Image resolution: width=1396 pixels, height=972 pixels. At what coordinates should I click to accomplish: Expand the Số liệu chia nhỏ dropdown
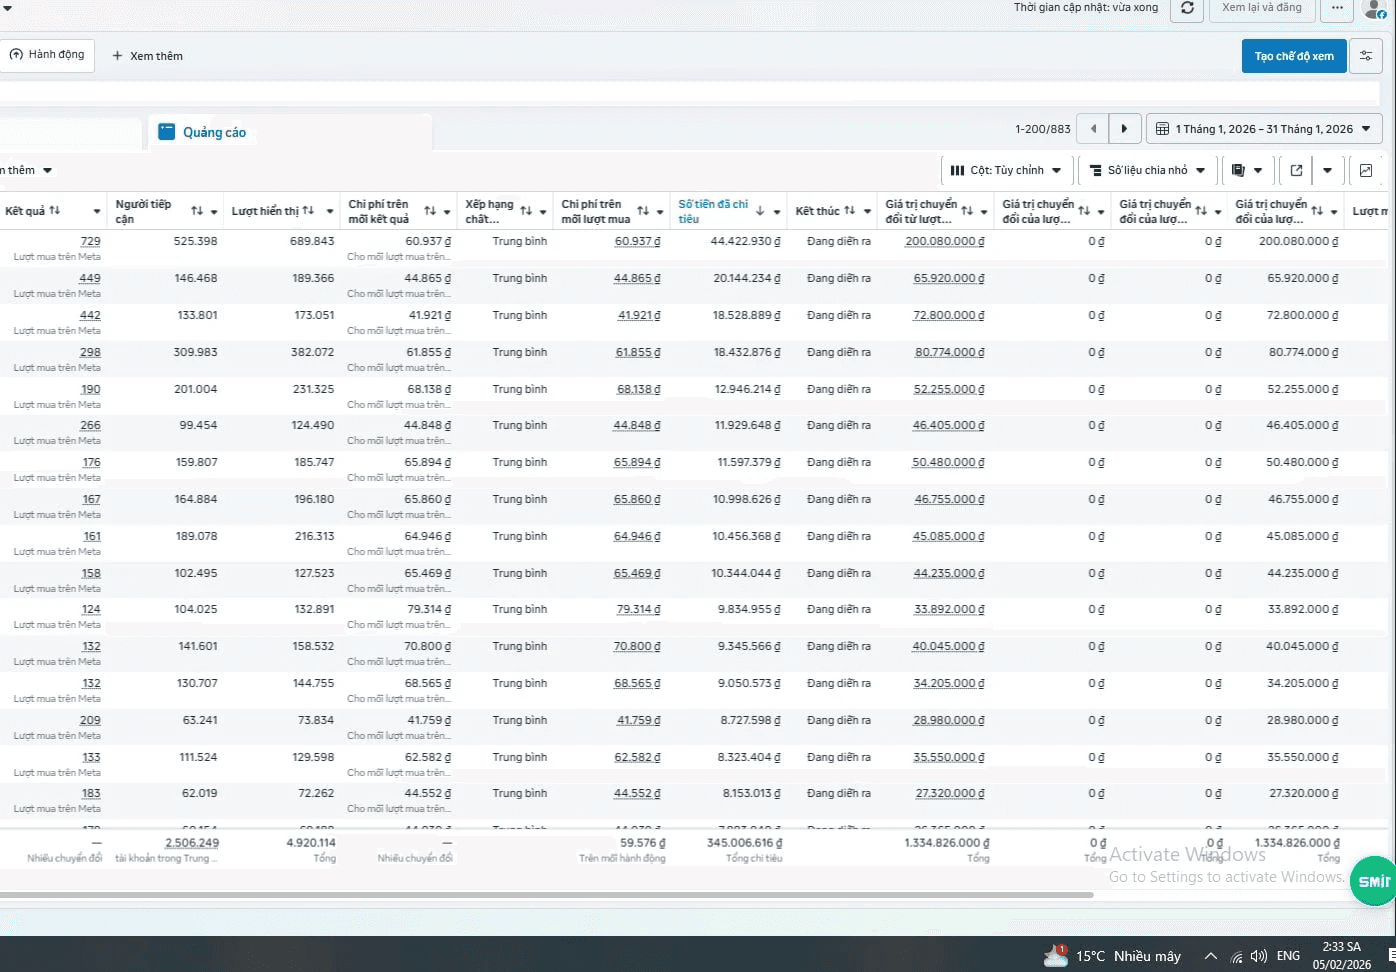click(x=1148, y=170)
